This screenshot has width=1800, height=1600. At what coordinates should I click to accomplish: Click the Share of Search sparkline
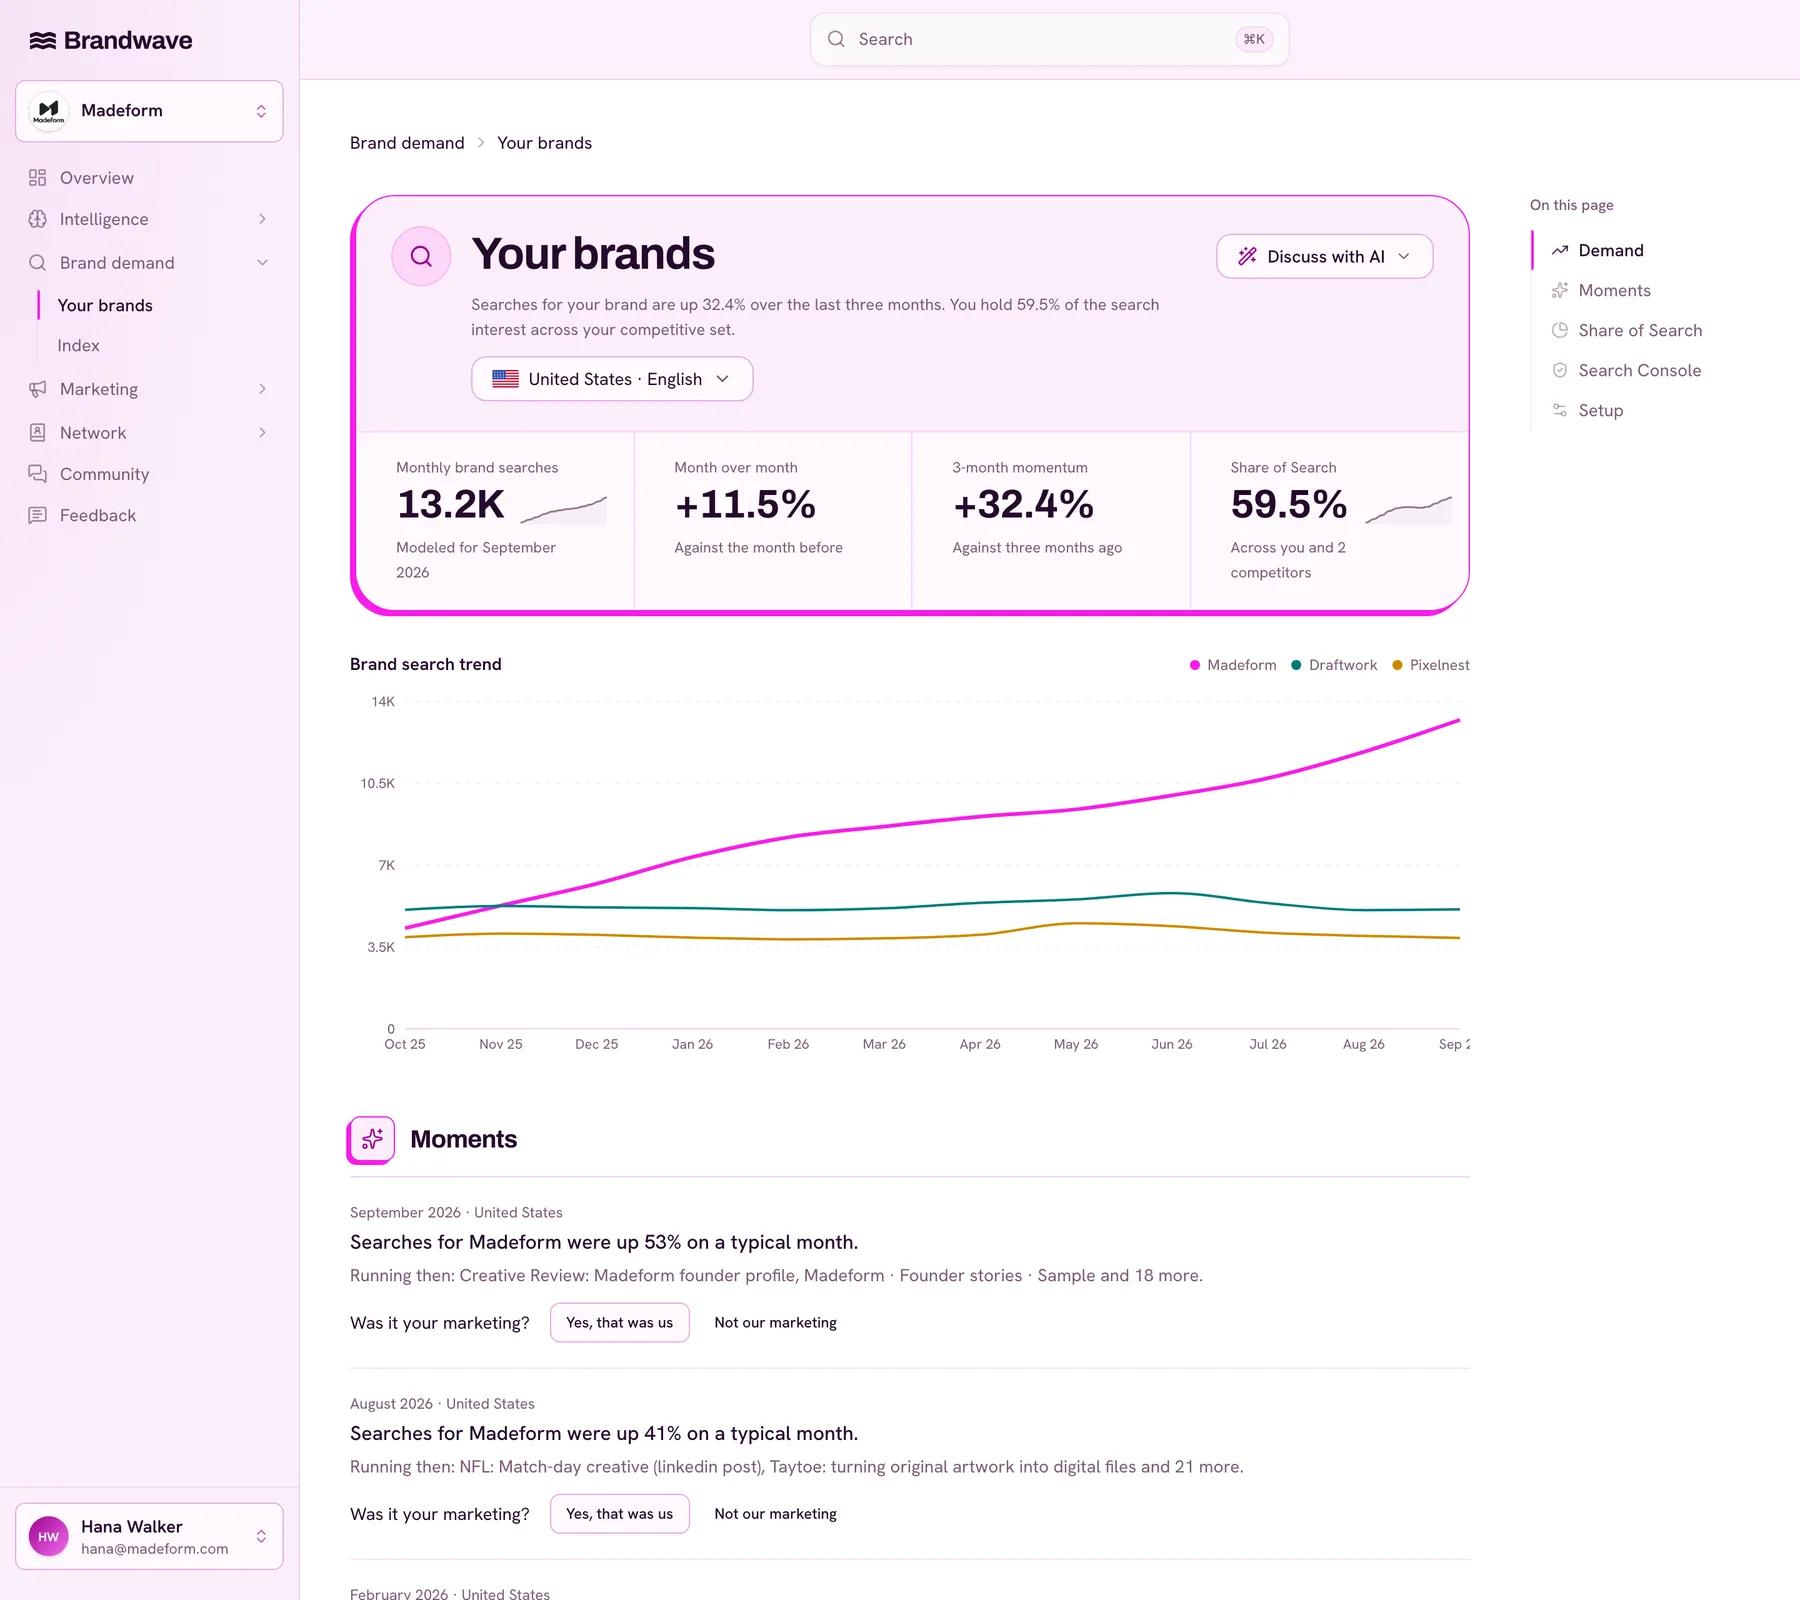click(x=1408, y=509)
